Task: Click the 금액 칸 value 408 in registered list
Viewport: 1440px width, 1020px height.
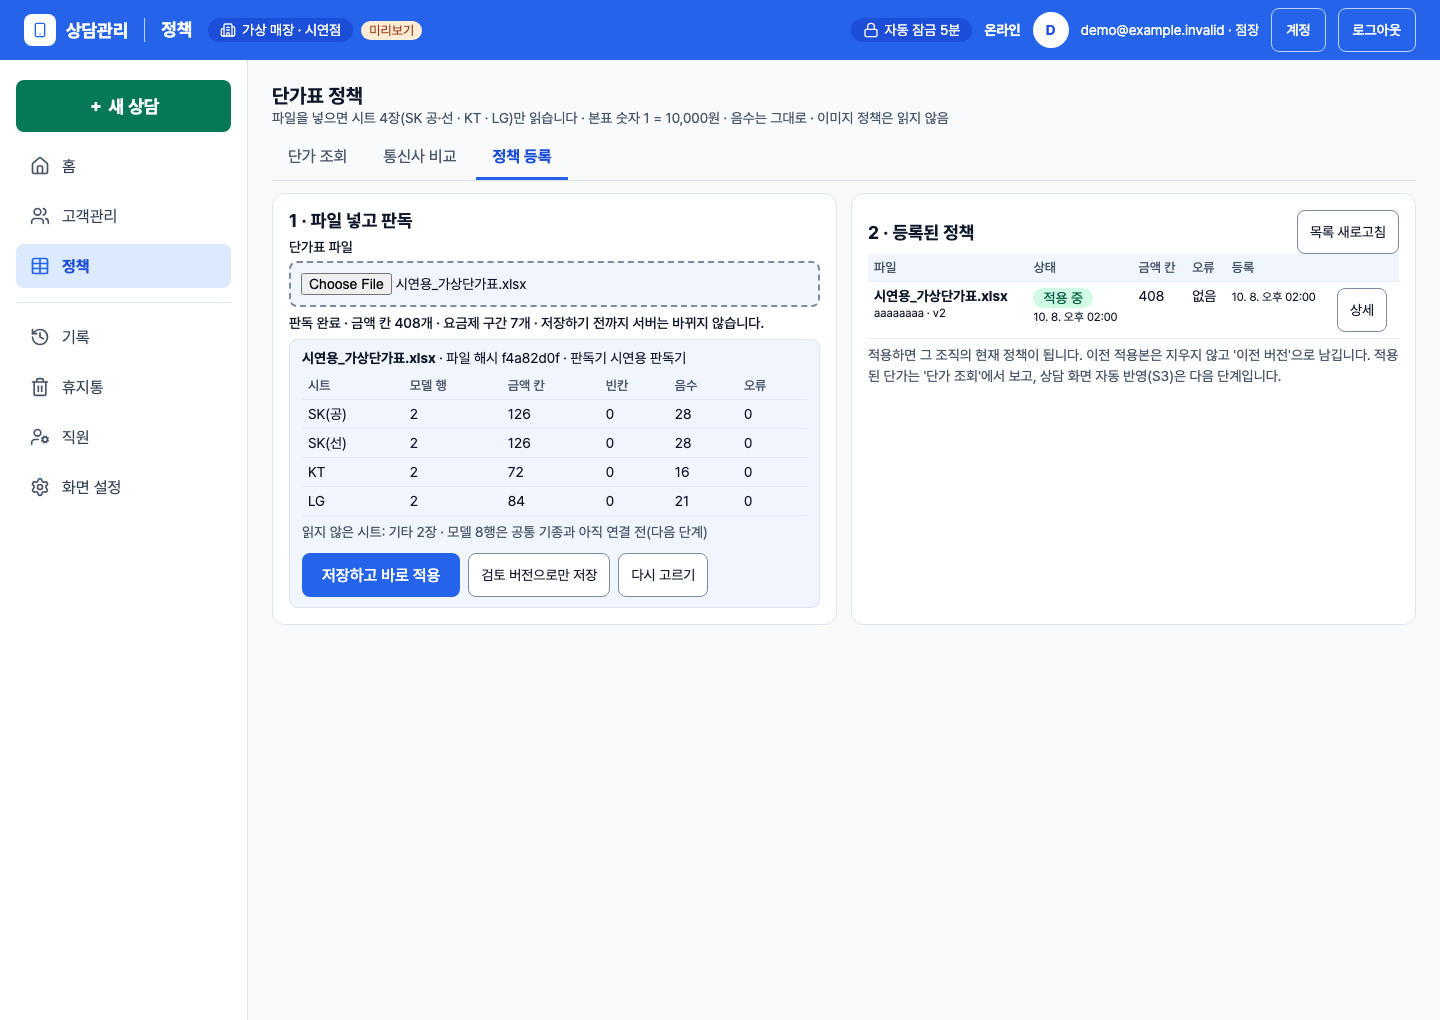Action: coord(1151,296)
